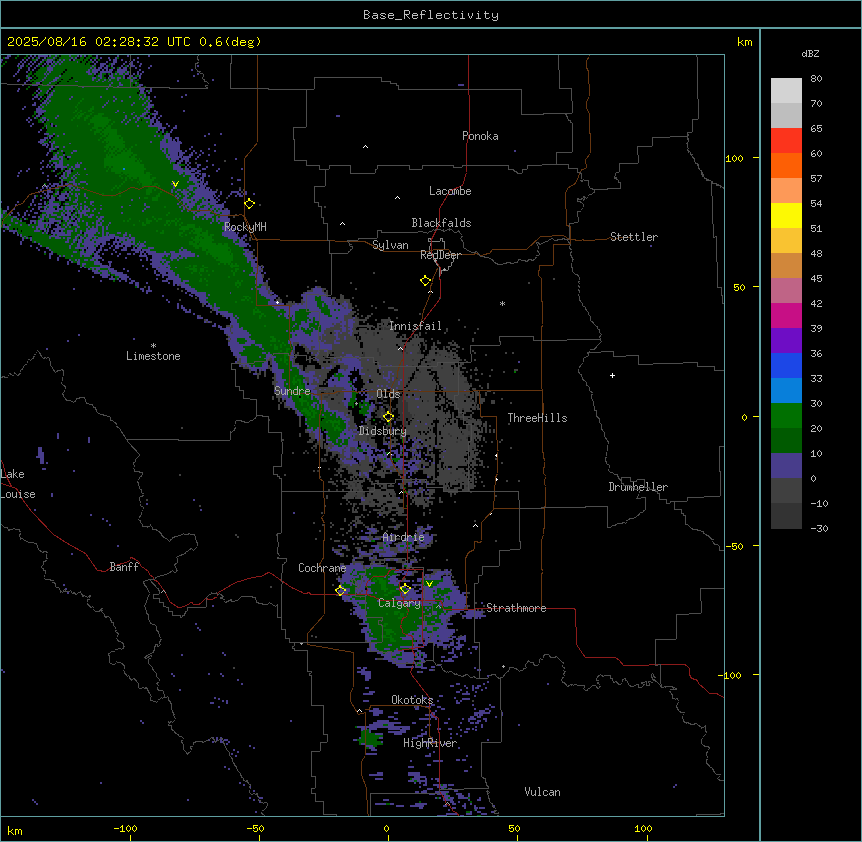Click the dBZ legend heading
The width and height of the screenshot is (862, 842).
point(810,54)
